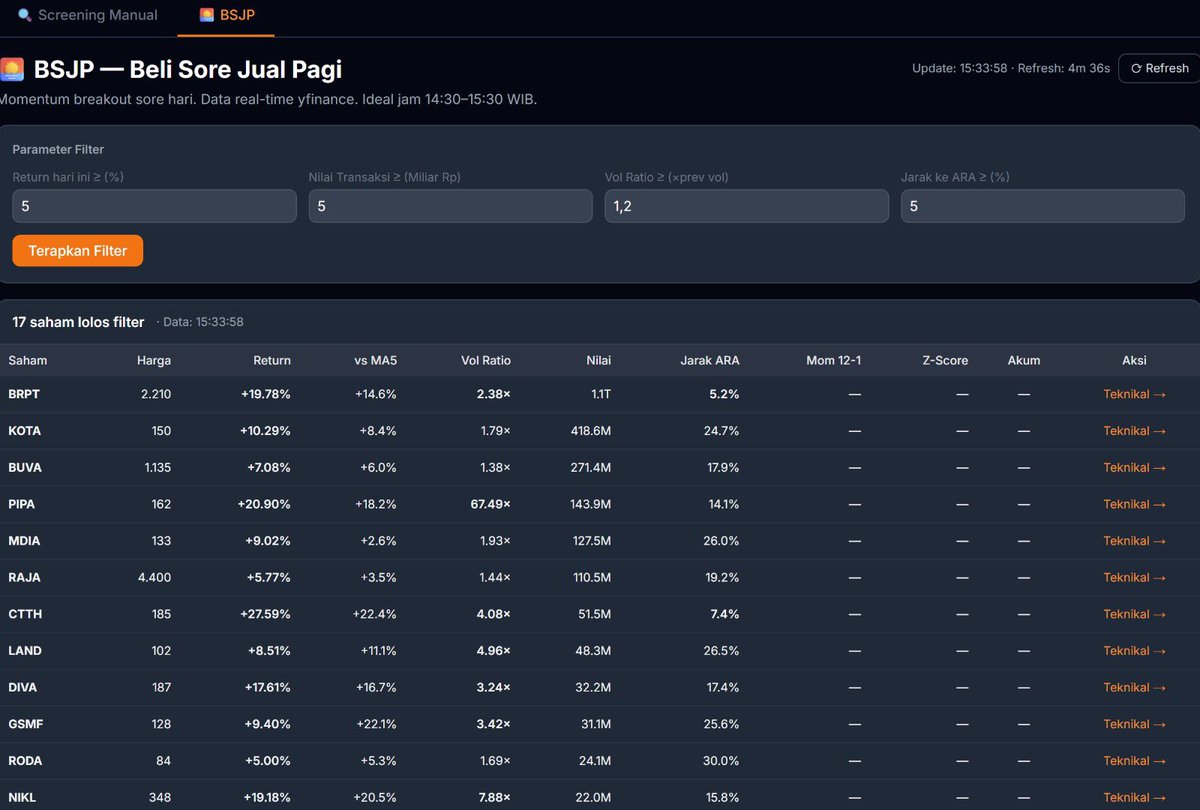This screenshot has width=1200, height=810.
Task: Click the 418.6M Nilai value
Action: click(x=590, y=431)
